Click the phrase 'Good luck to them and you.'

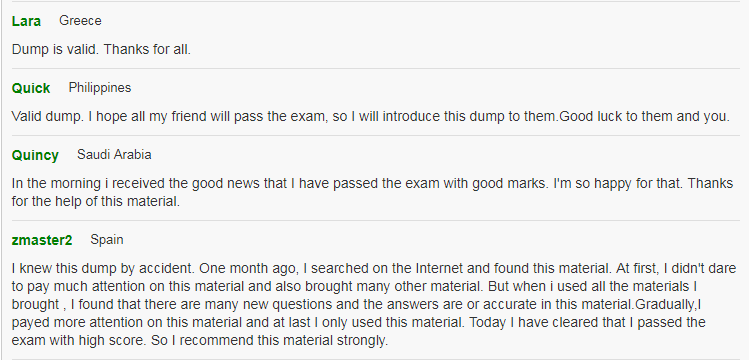(644, 116)
